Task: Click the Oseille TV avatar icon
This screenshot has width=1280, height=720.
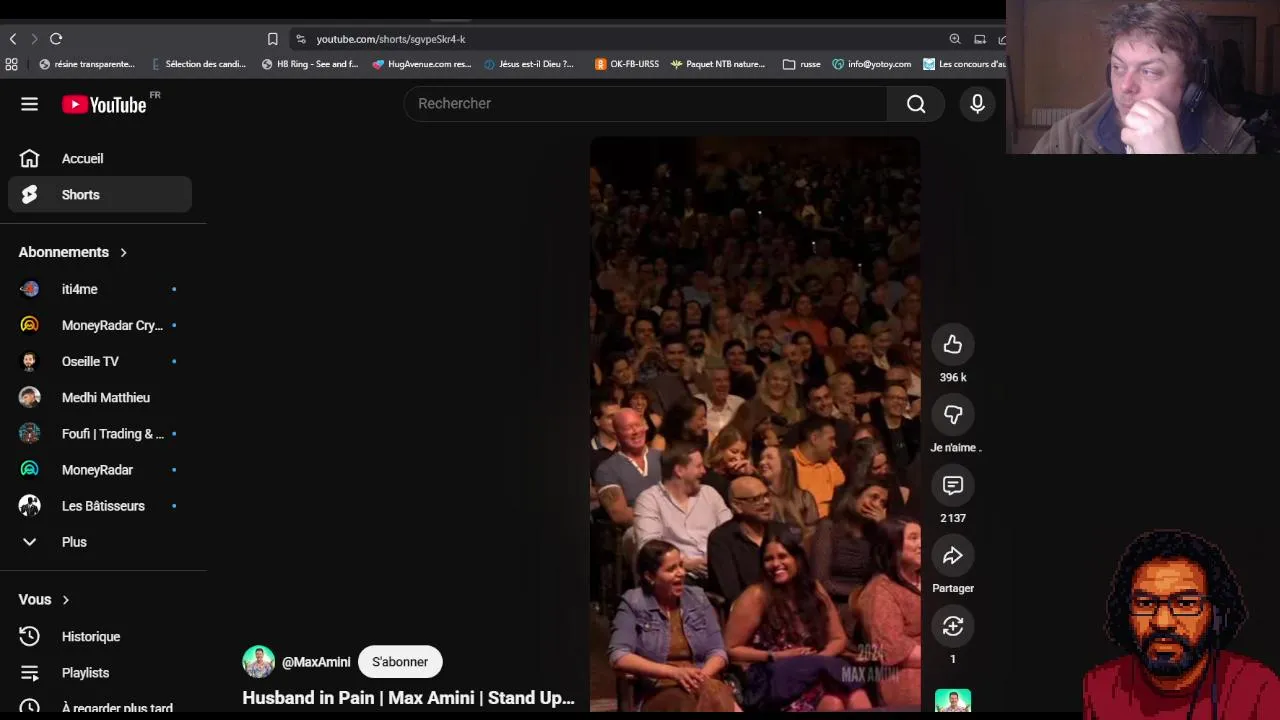Action: pyautogui.click(x=29, y=361)
